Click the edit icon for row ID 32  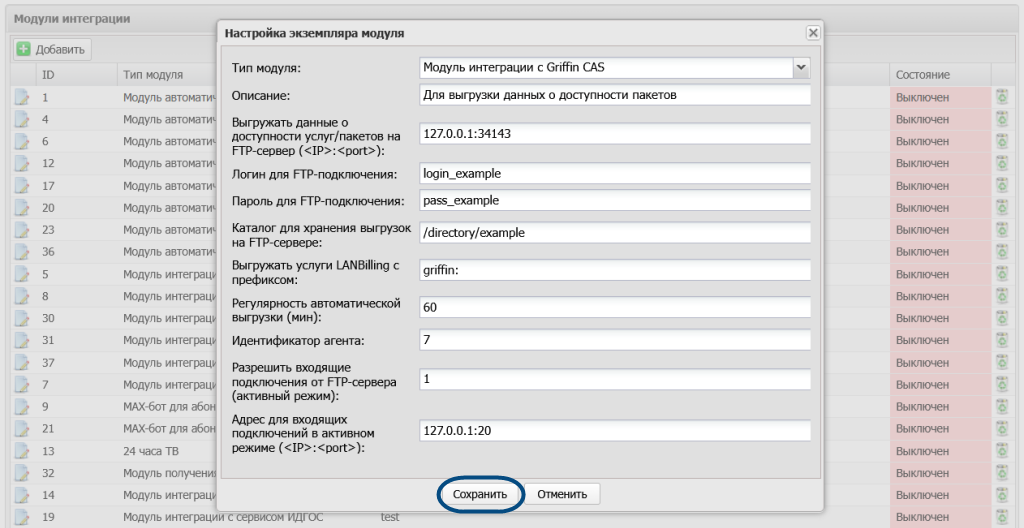22,473
